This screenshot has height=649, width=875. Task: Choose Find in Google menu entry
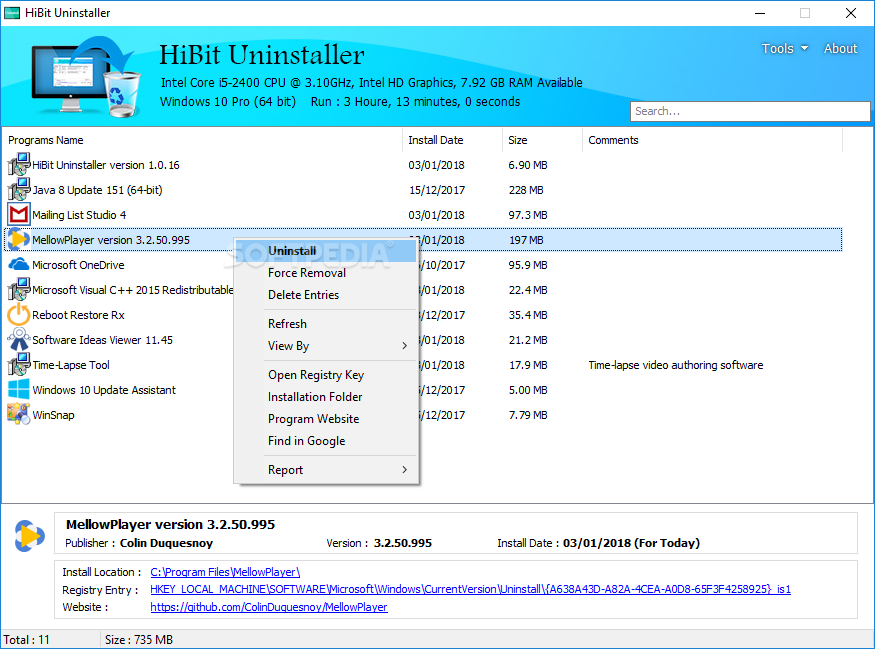pyautogui.click(x=326, y=441)
